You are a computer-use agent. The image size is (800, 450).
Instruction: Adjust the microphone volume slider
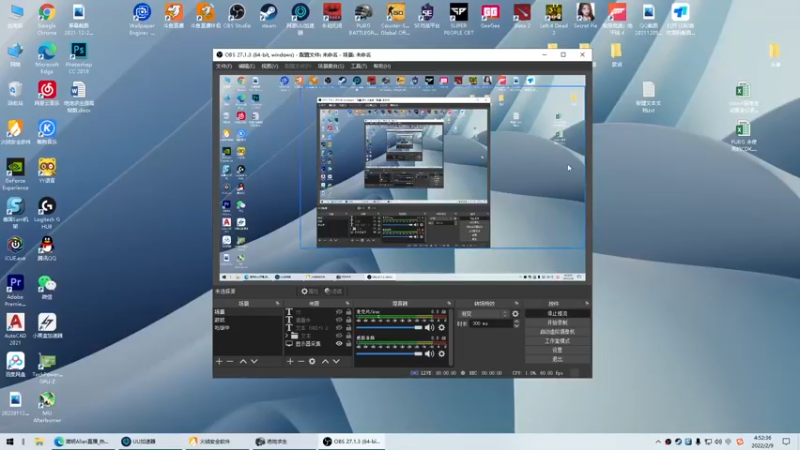coord(389,328)
